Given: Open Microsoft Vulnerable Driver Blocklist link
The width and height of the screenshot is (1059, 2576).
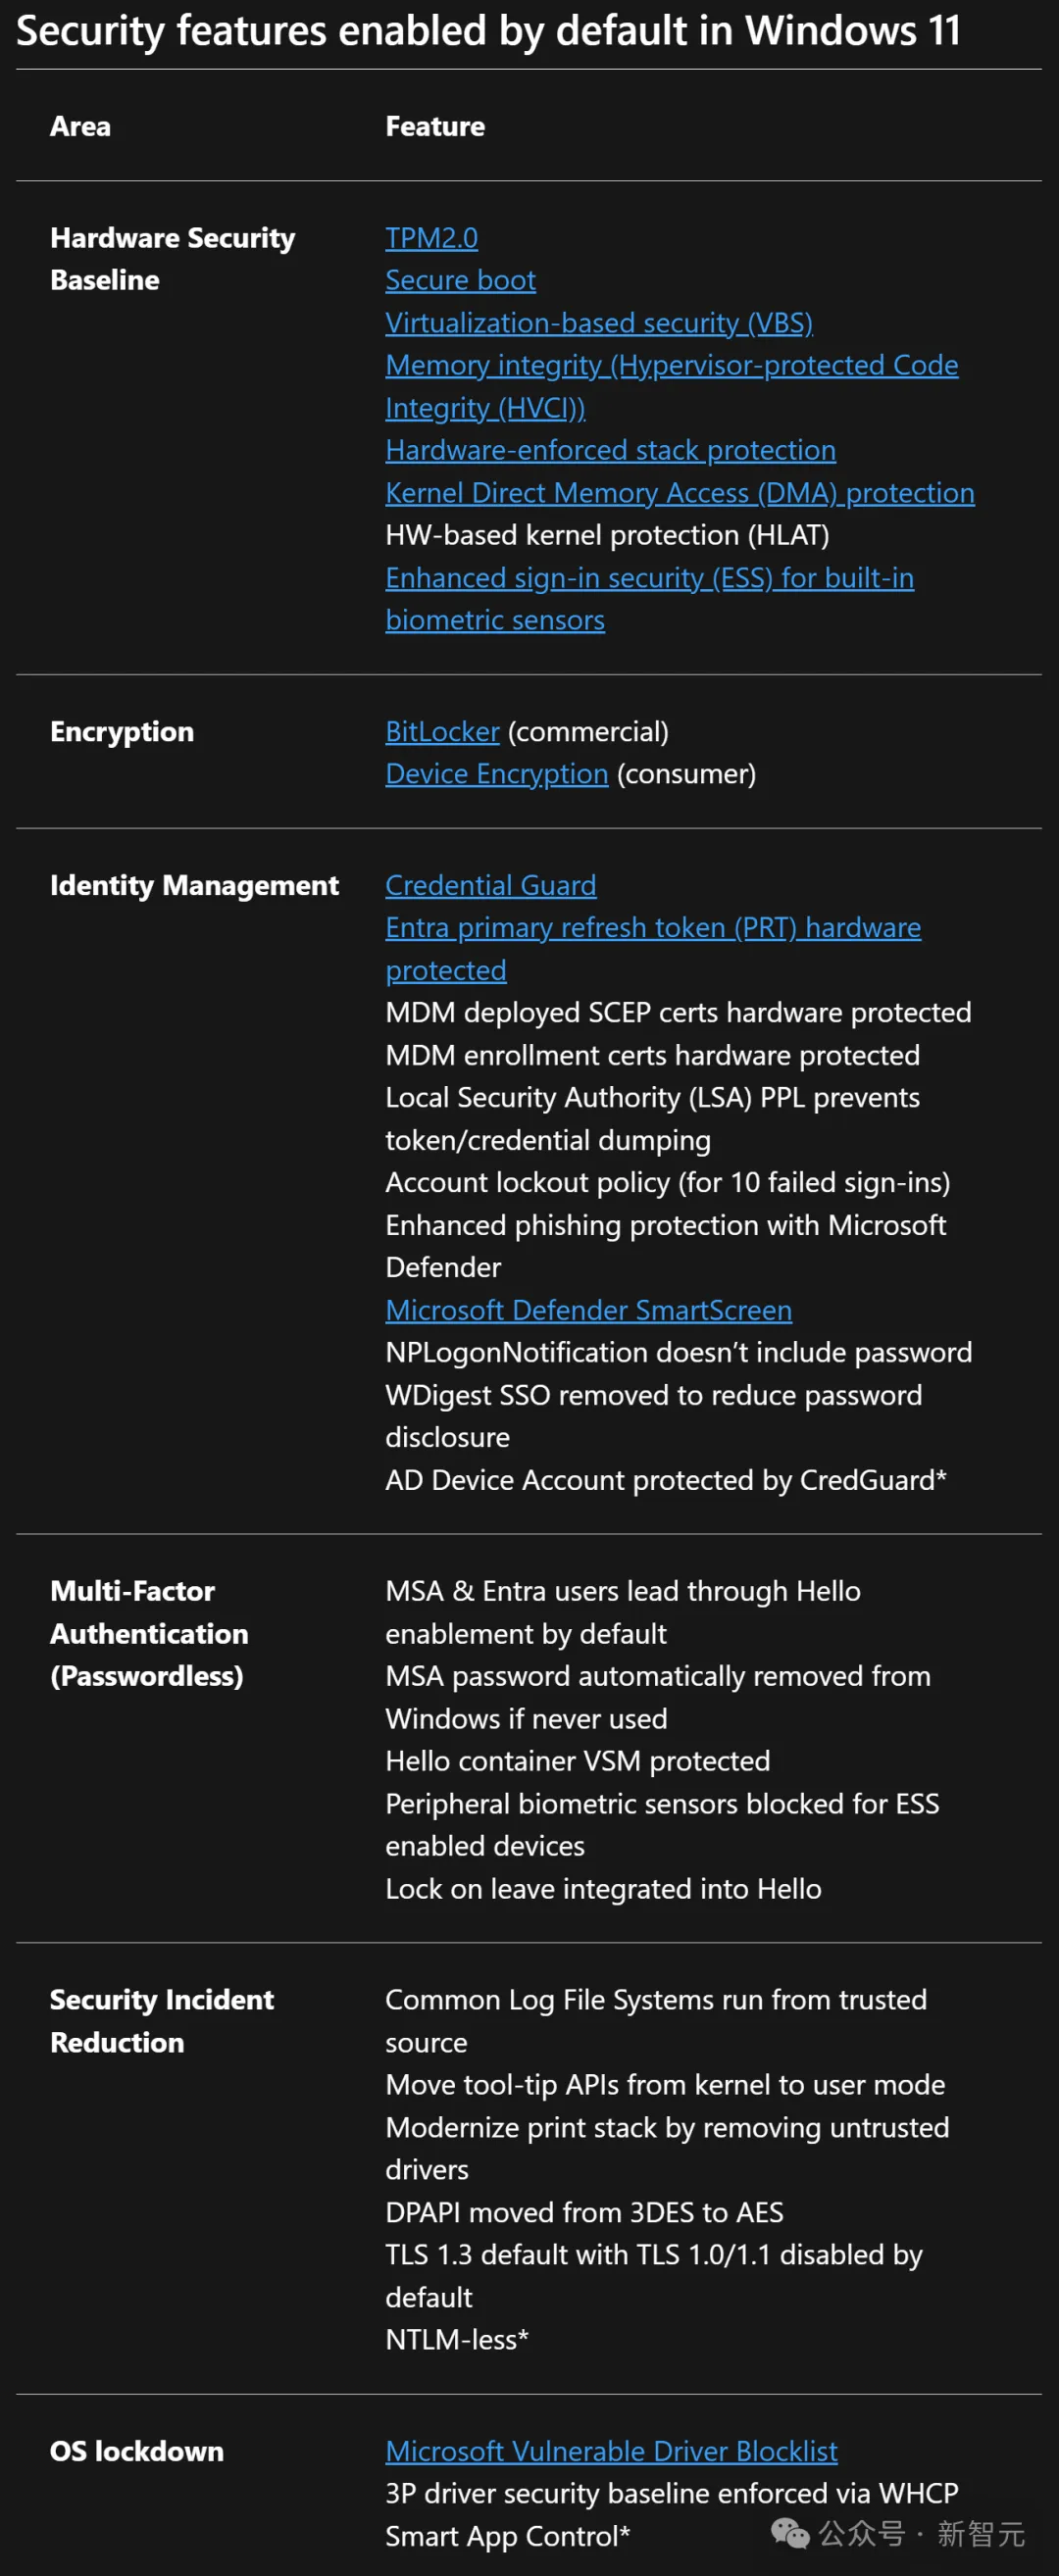Looking at the screenshot, I should [611, 2451].
